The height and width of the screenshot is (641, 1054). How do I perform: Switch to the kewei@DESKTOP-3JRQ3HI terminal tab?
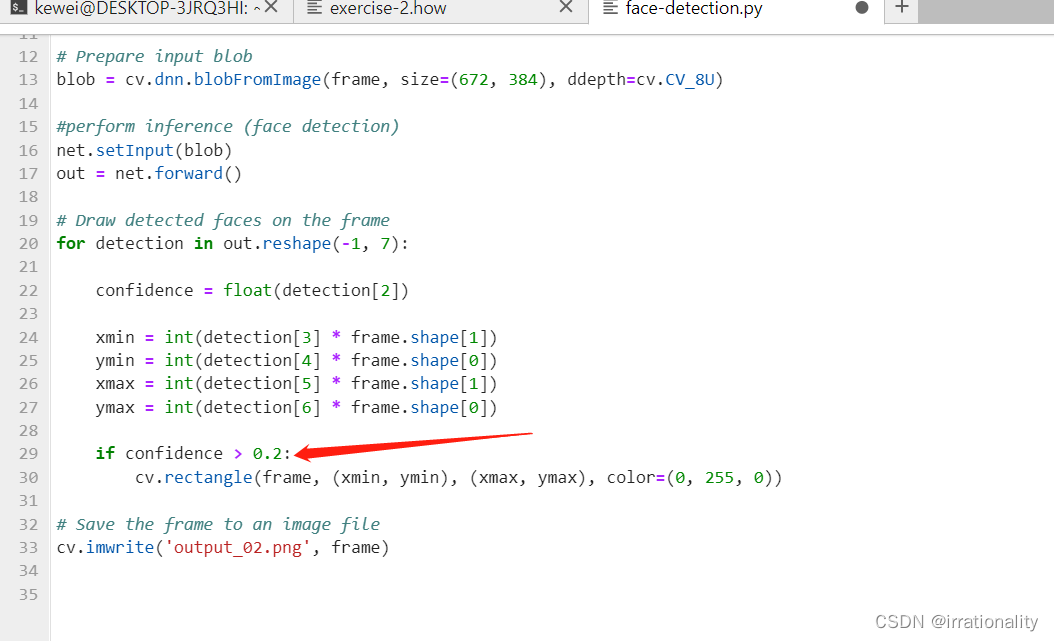(x=147, y=9)
